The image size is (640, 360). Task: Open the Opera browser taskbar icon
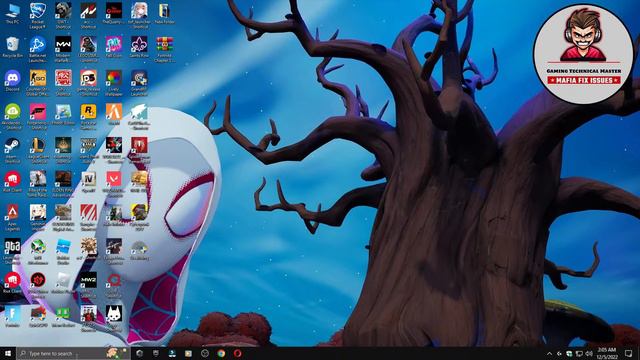point(238,353)
